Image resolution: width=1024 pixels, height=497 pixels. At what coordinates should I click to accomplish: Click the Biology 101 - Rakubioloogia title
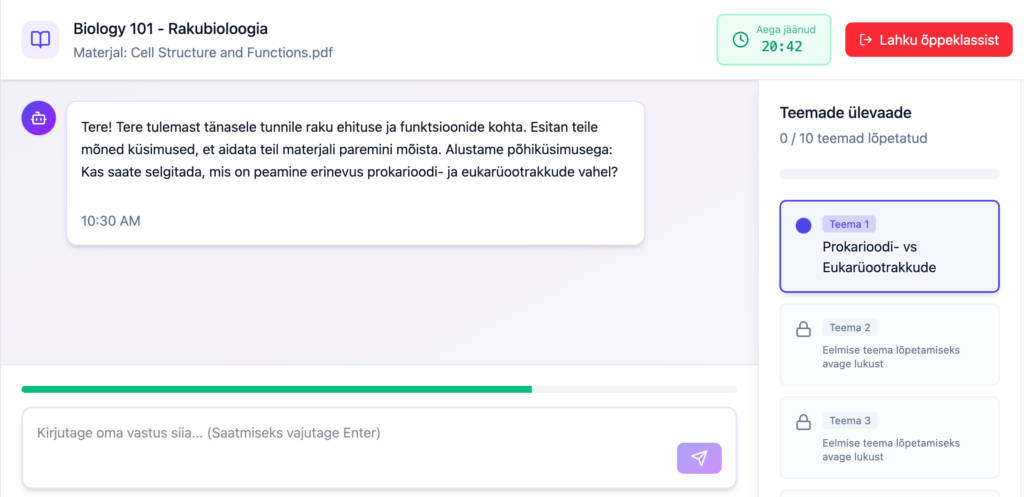(170, 28)
